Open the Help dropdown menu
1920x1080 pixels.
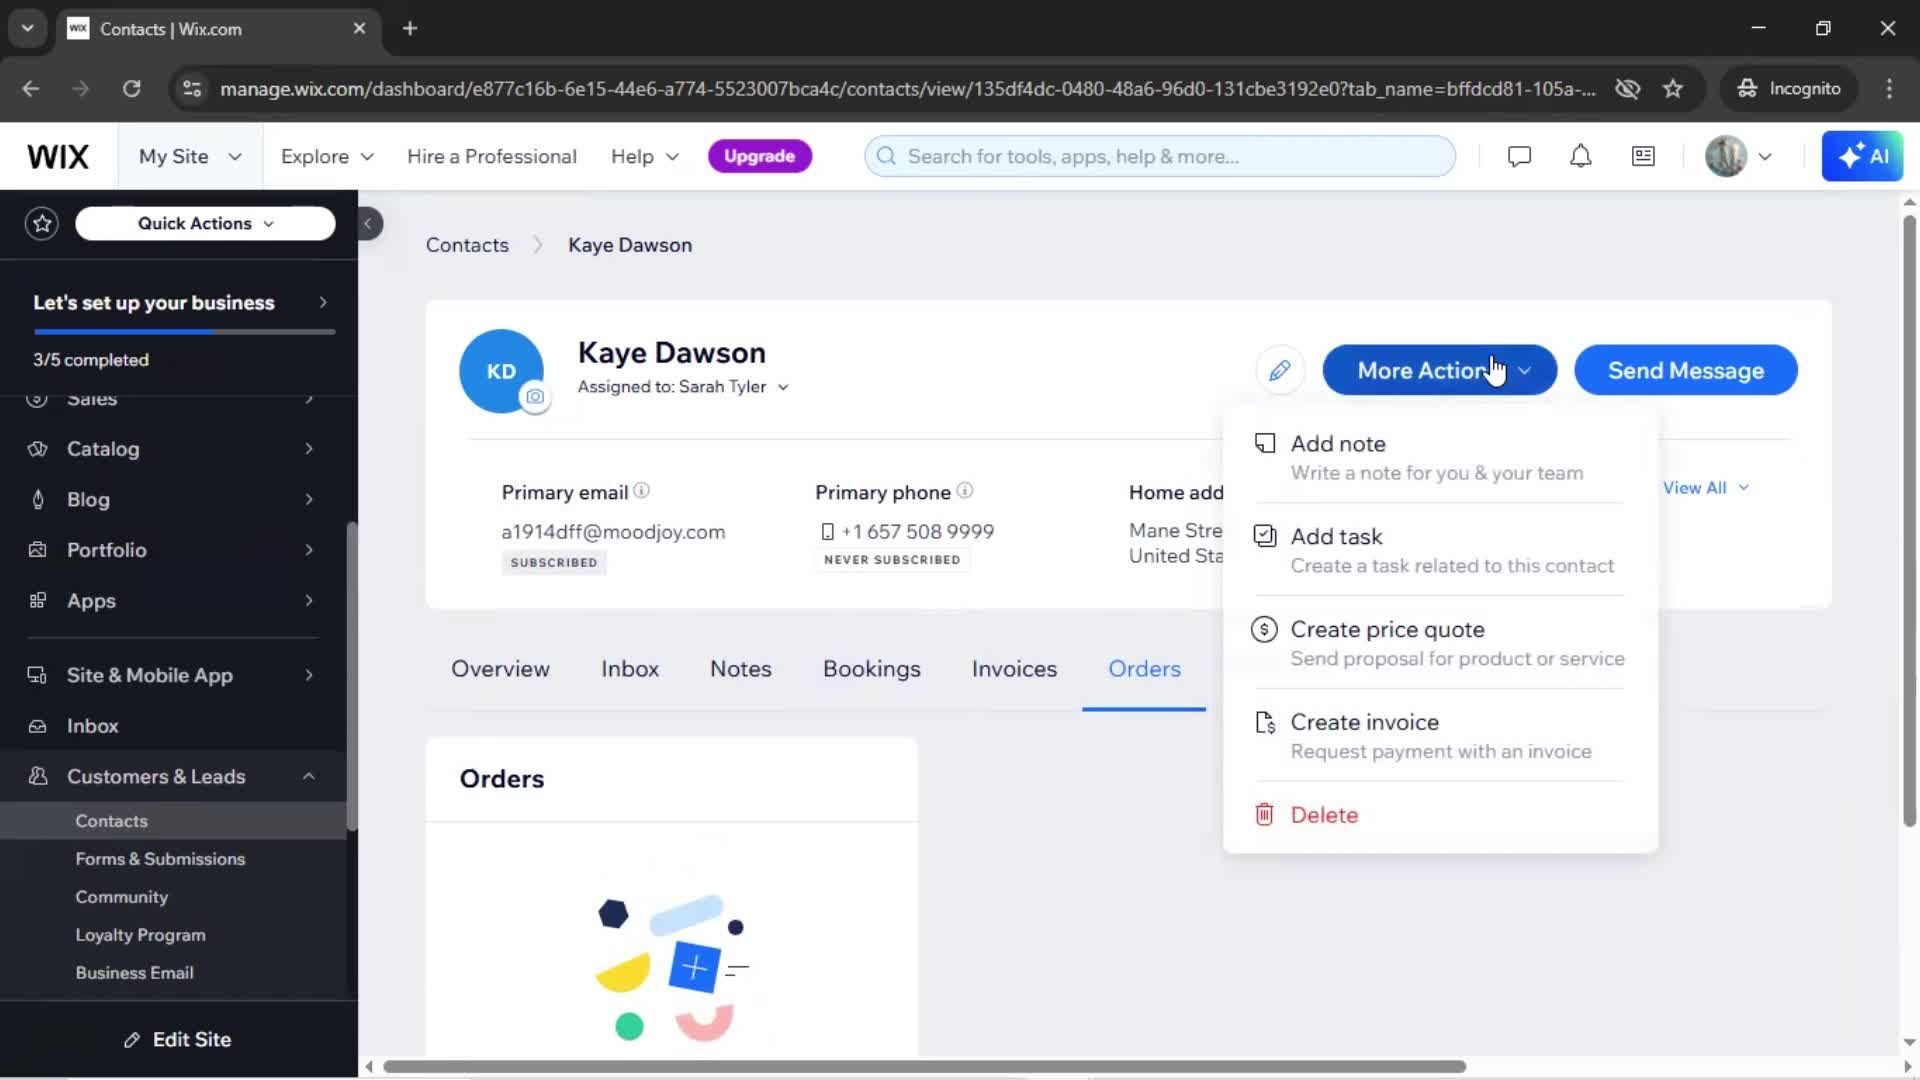[x=645, y=157]
